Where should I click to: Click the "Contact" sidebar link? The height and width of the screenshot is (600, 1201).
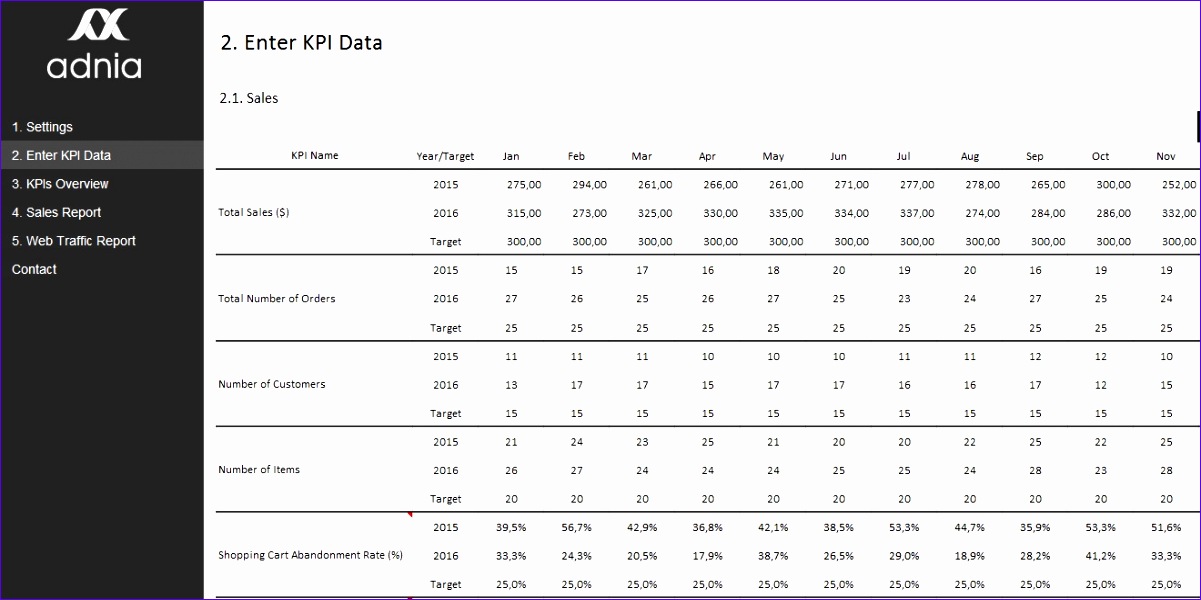coord(34,269)
